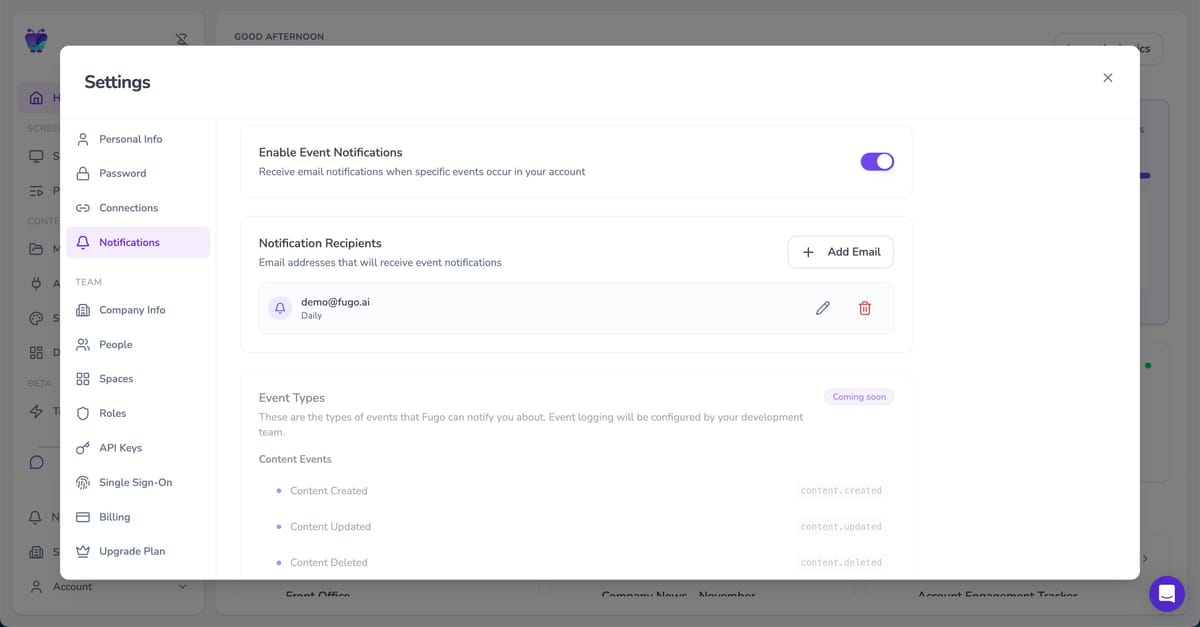Disable the Enable Event Notifications switch
The width and height of the screenshot is (1200, 627).
[x=877, y=161]
